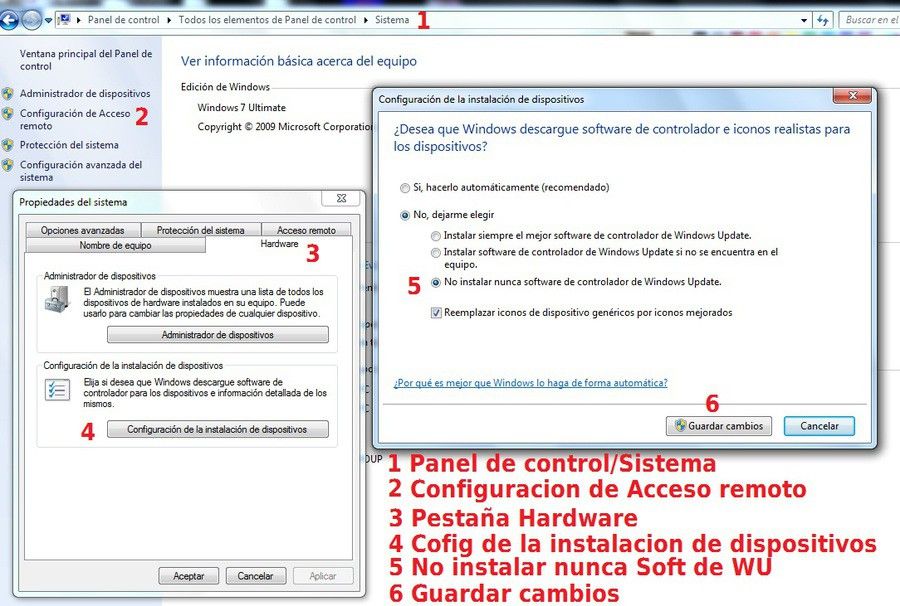This screenshot has width=900, height=606.
Task: Open 'Administrador de dispositivos' sidebar link
Action: [x=85, y=93]
